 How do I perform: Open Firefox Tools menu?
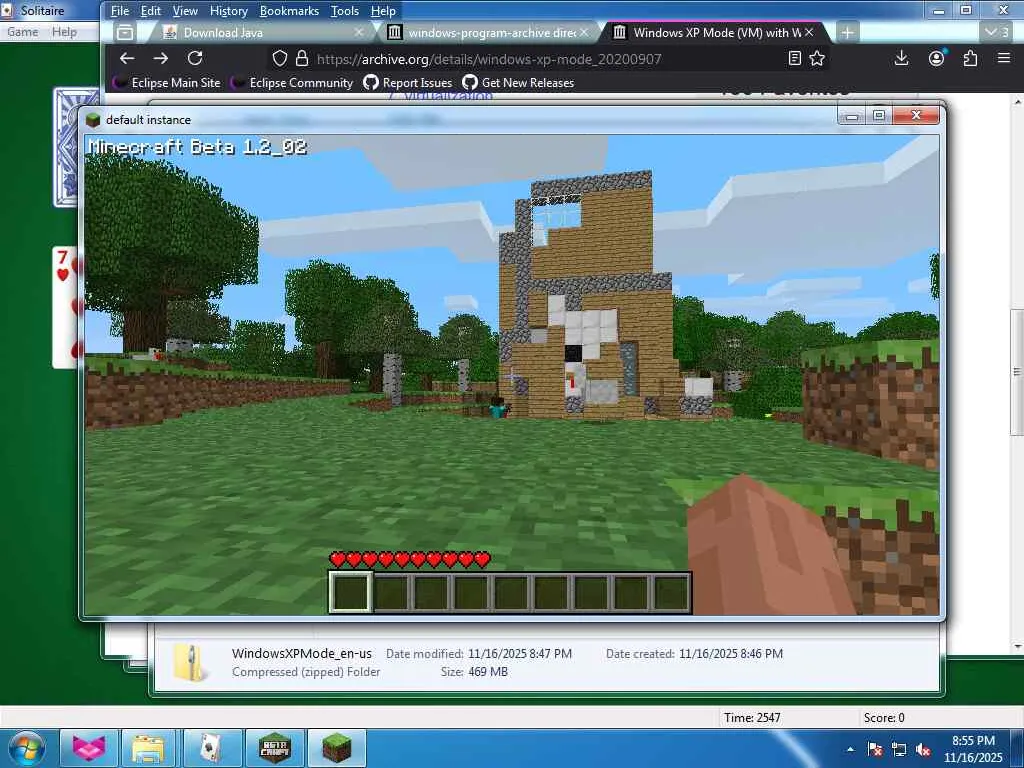tap(345, 11)
